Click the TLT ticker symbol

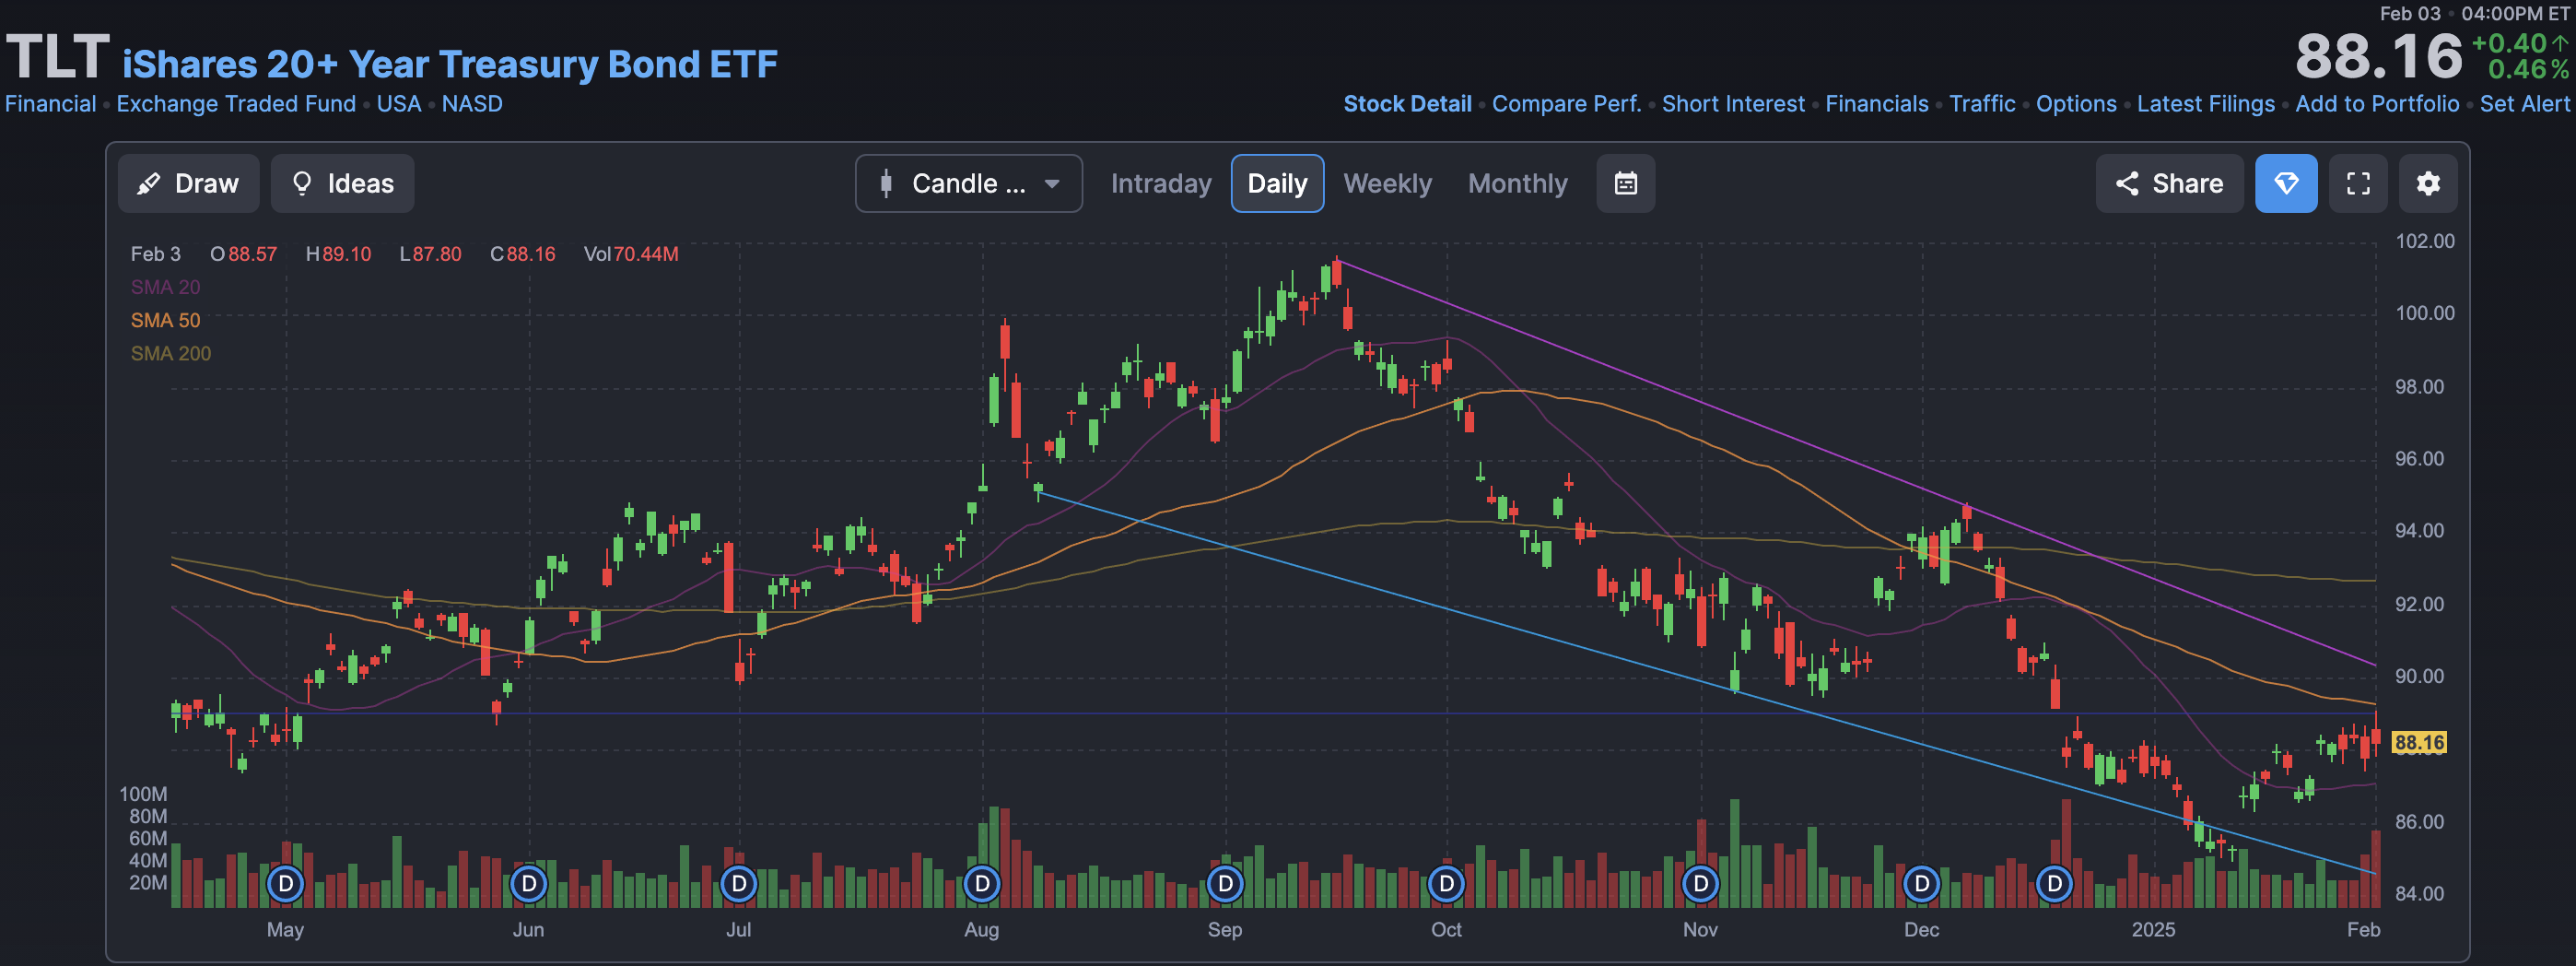(57, 56)
